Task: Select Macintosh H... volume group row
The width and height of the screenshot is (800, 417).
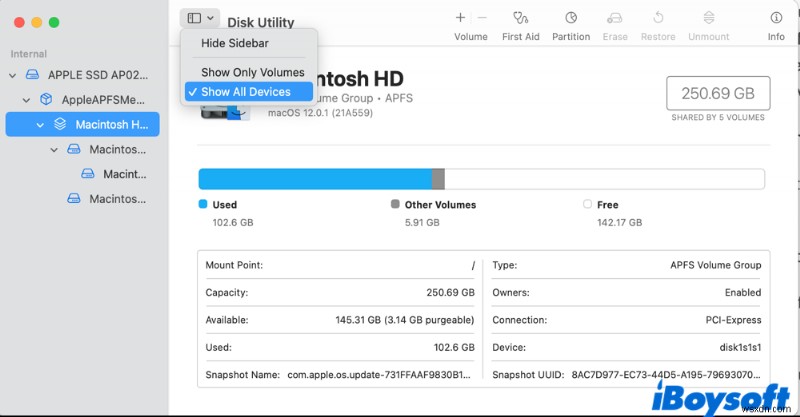Action: click(x=83, y=125)
